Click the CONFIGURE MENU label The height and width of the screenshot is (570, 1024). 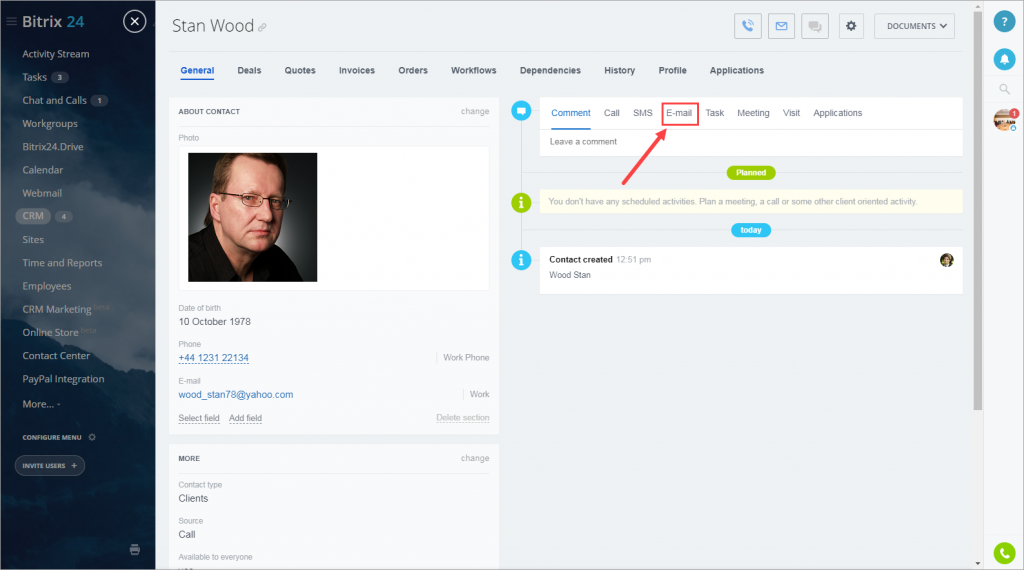coord(52,437)
